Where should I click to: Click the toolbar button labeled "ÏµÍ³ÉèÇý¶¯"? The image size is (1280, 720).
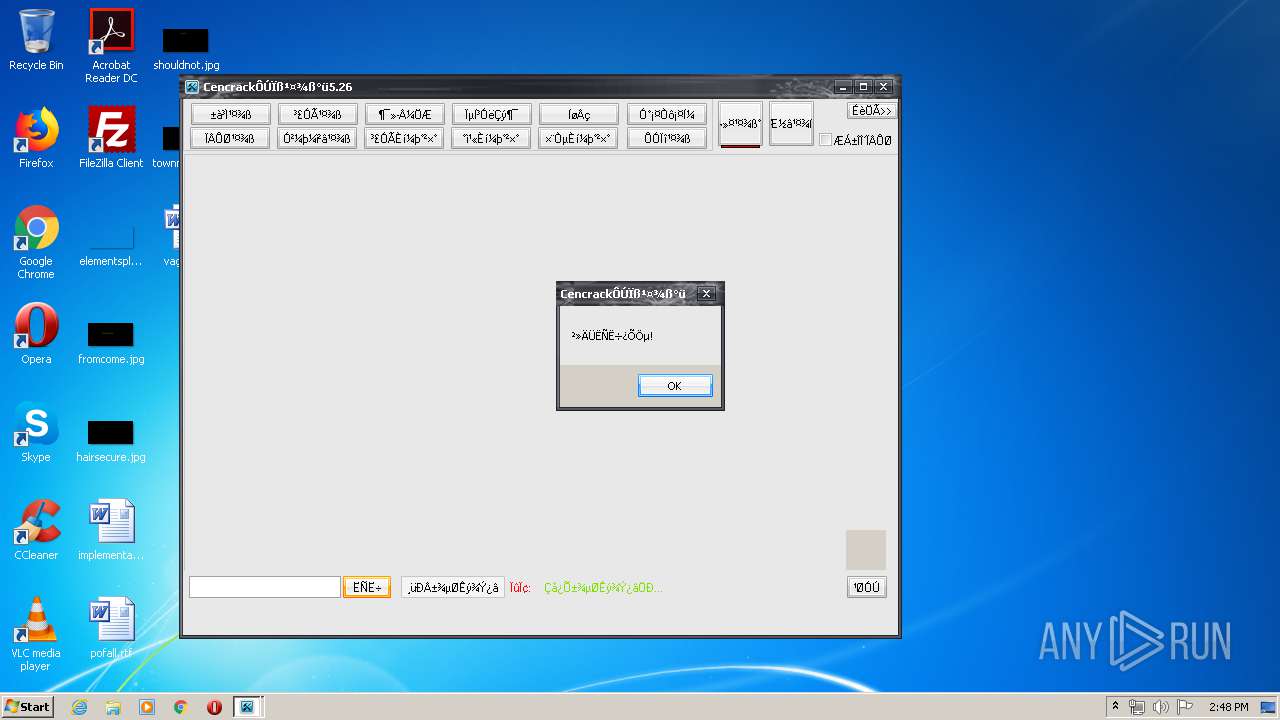pos(491,114)
